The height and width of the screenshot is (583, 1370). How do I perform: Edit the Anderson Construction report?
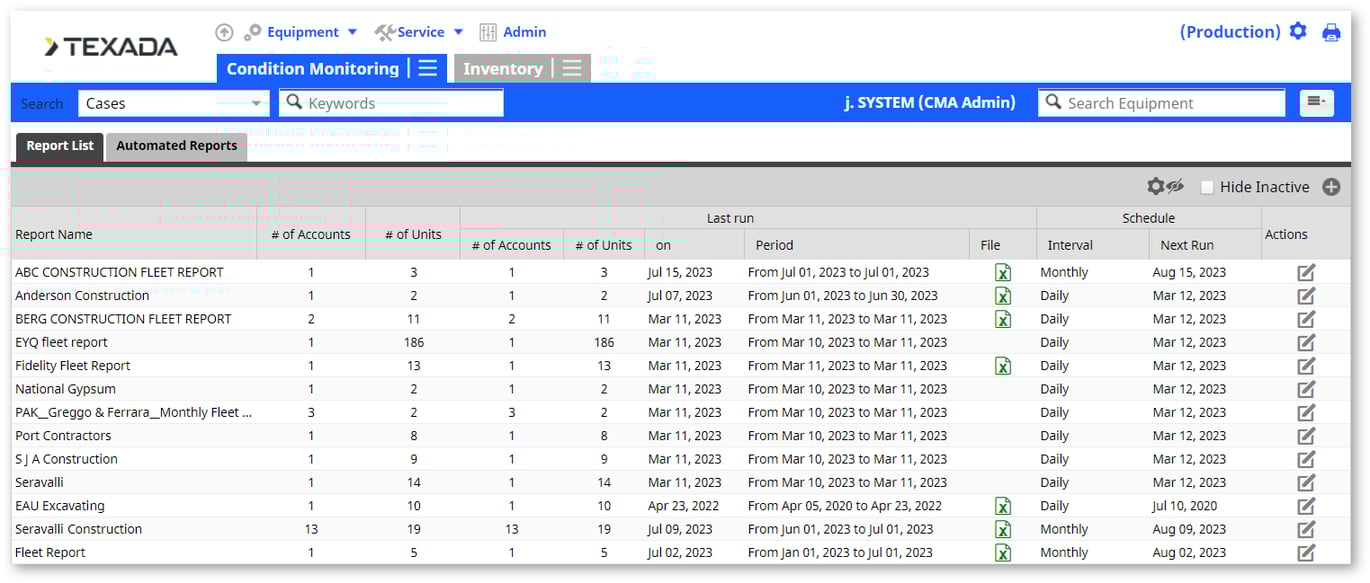[x=1306, y=296]
